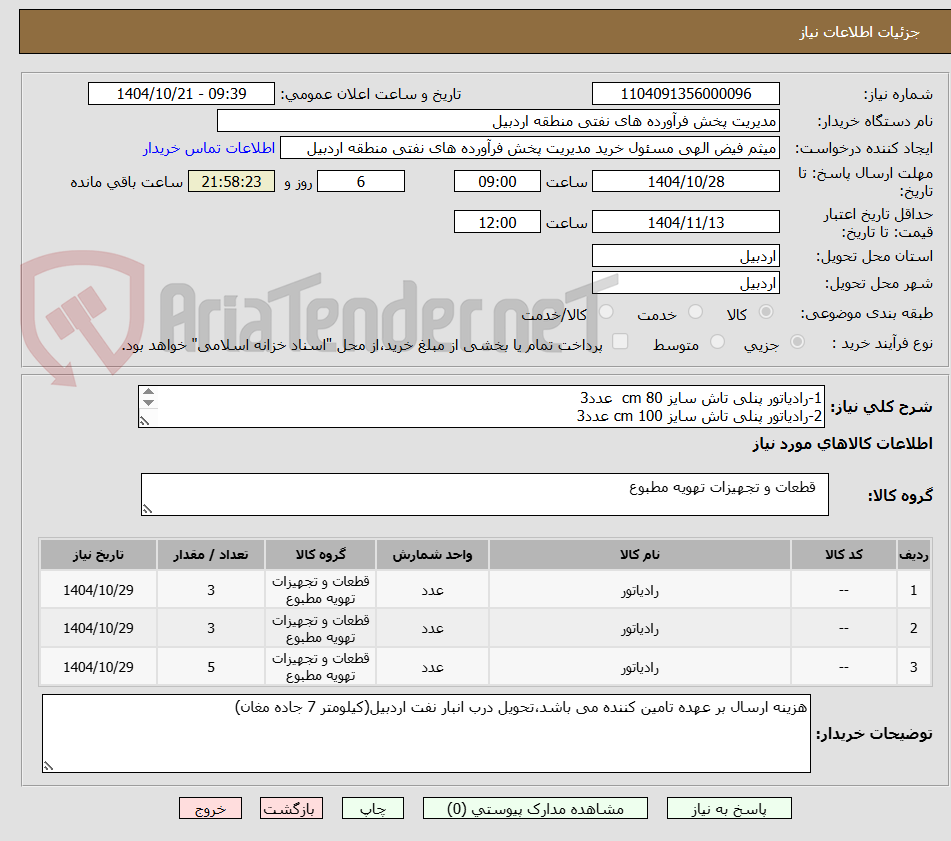Image resolution: width=951 pixels, height=841 pixels.
Task: Click the response deadline date field 1404/10/28
Action: pos(685,181)
